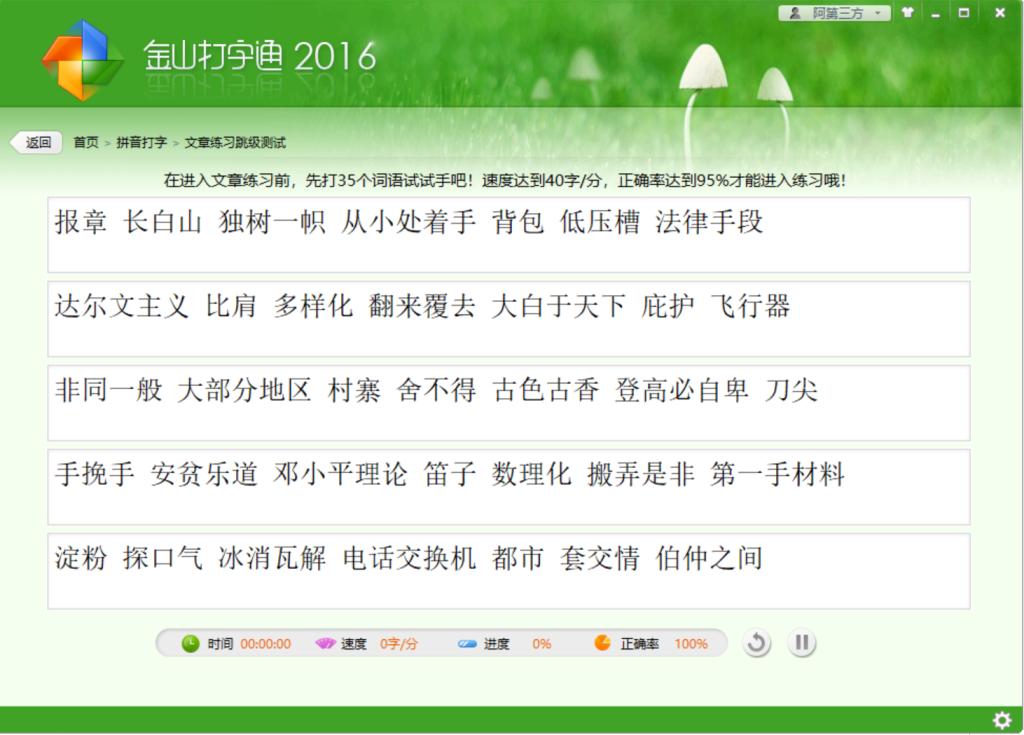This screenshot has height=735, width=1024.
Task: Click the second typing line starting with 达尔文主义
Action: coord(508,318)
